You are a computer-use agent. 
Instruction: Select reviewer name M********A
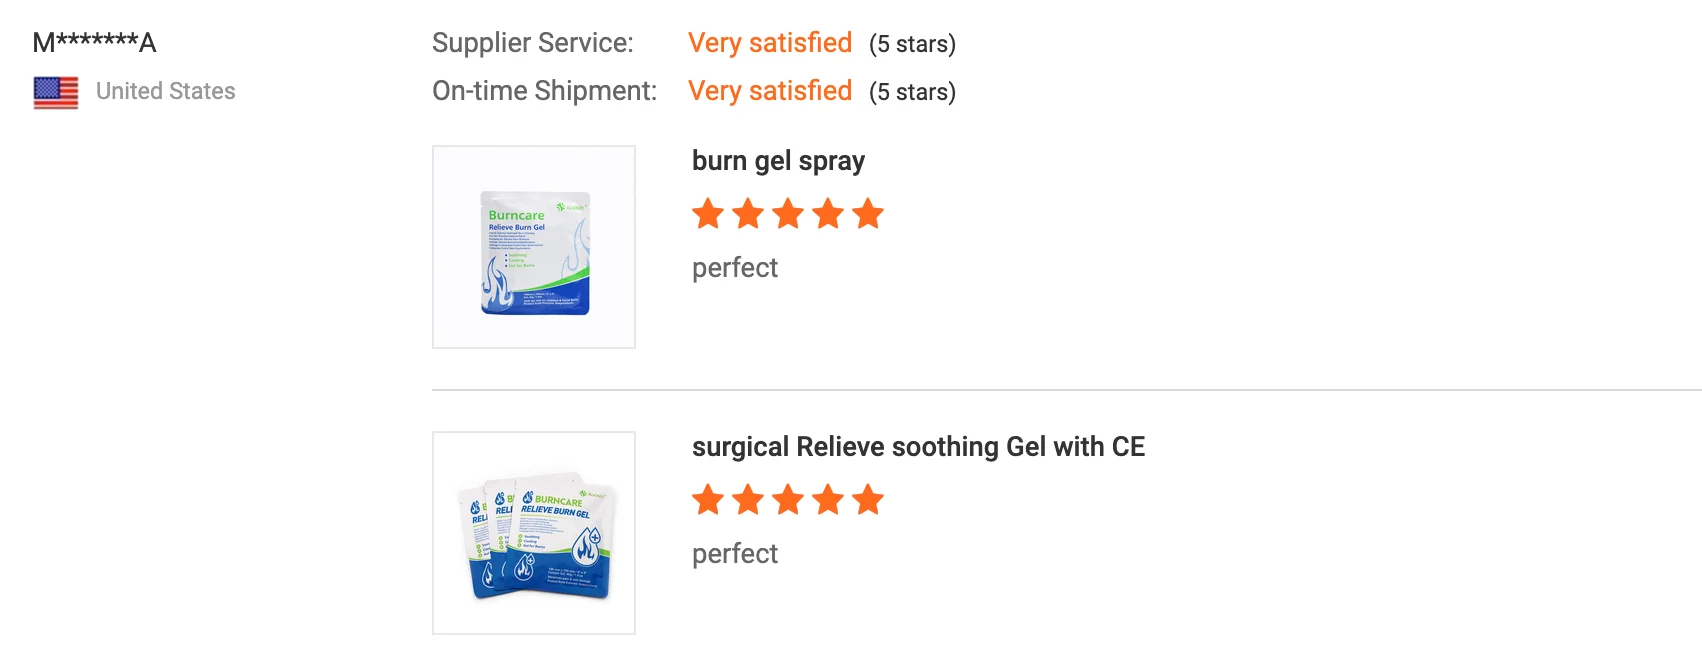pyautogui.click(x=95, y=43)
